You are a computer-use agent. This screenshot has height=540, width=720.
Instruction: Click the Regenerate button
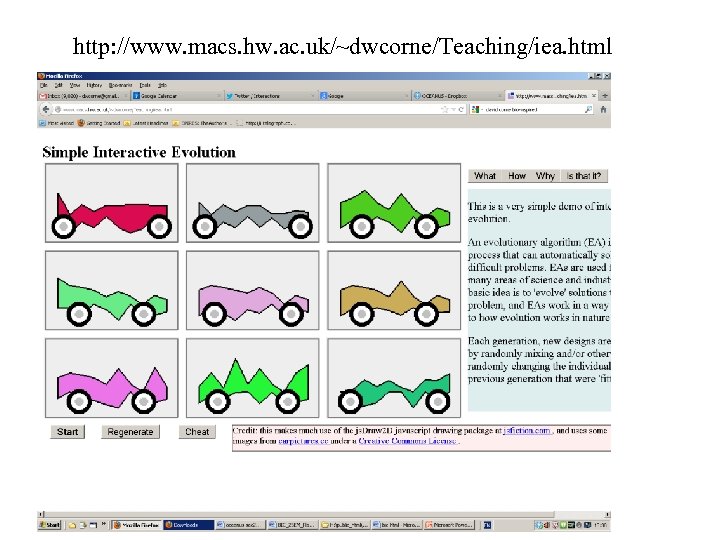tap(130, 432)
